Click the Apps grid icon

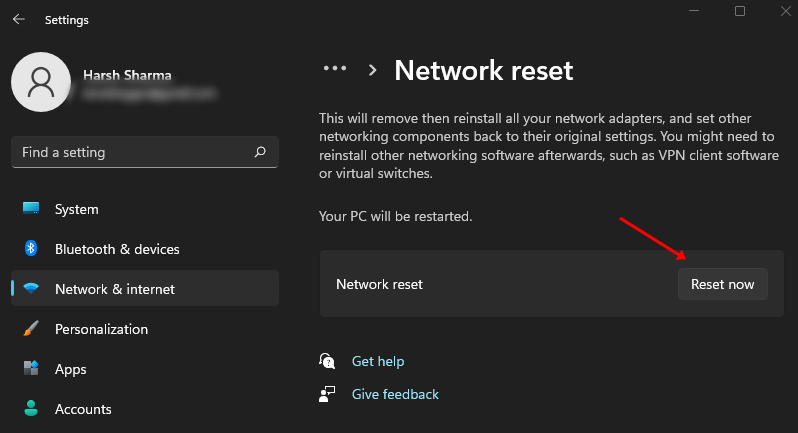tap(31, 369)
